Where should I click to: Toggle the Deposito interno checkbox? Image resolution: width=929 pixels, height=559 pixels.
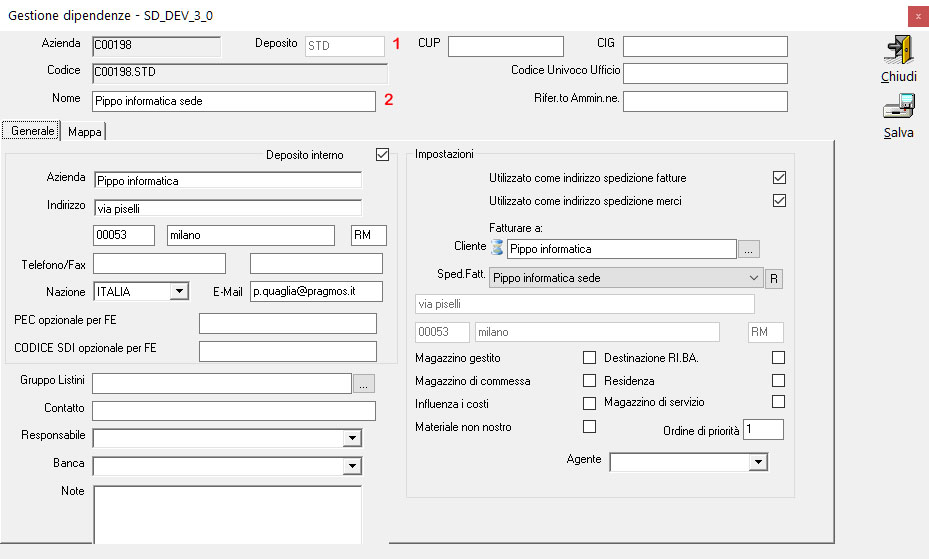coord(382,155)
